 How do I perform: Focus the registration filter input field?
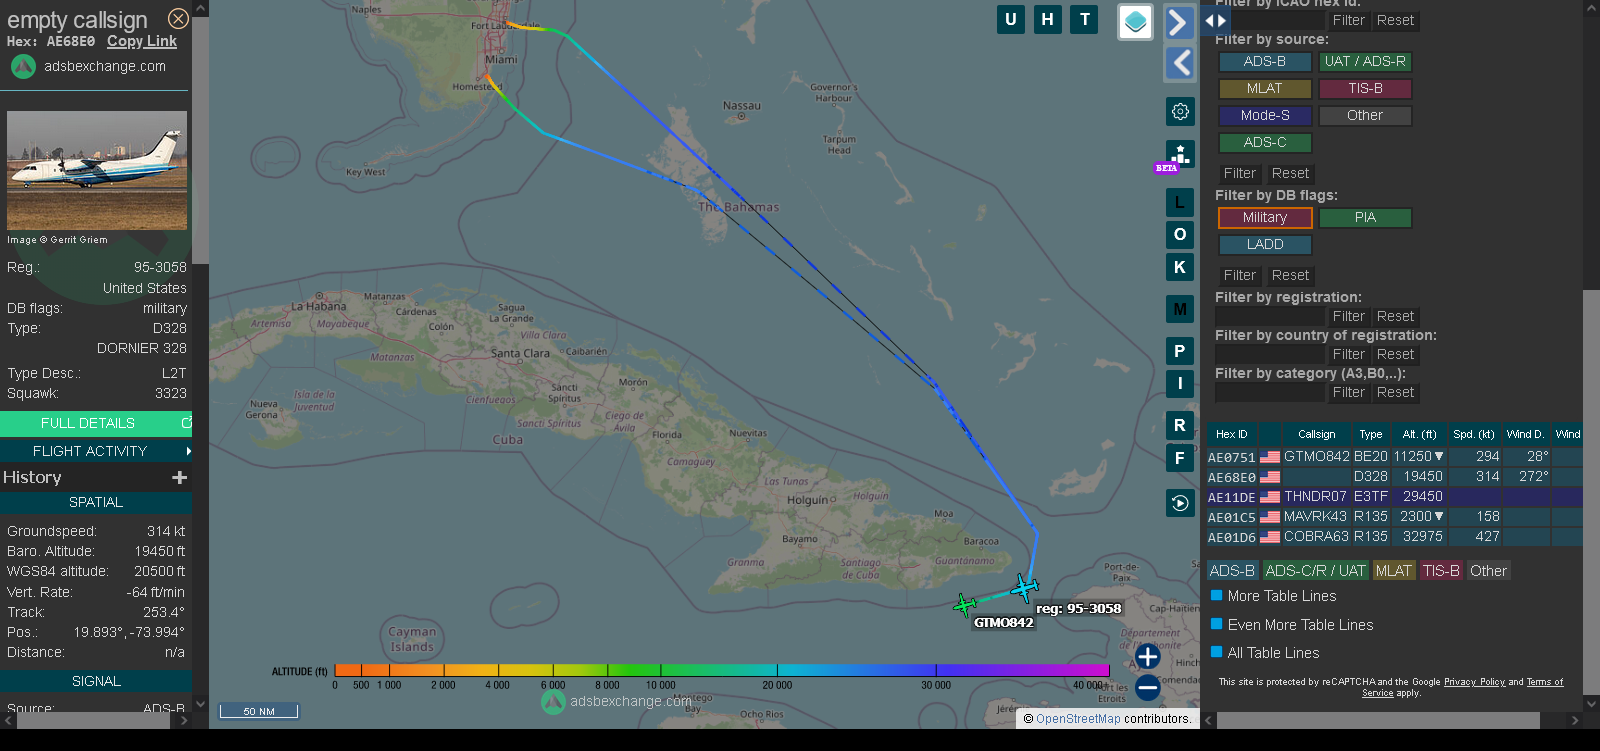pos(1270,317)
